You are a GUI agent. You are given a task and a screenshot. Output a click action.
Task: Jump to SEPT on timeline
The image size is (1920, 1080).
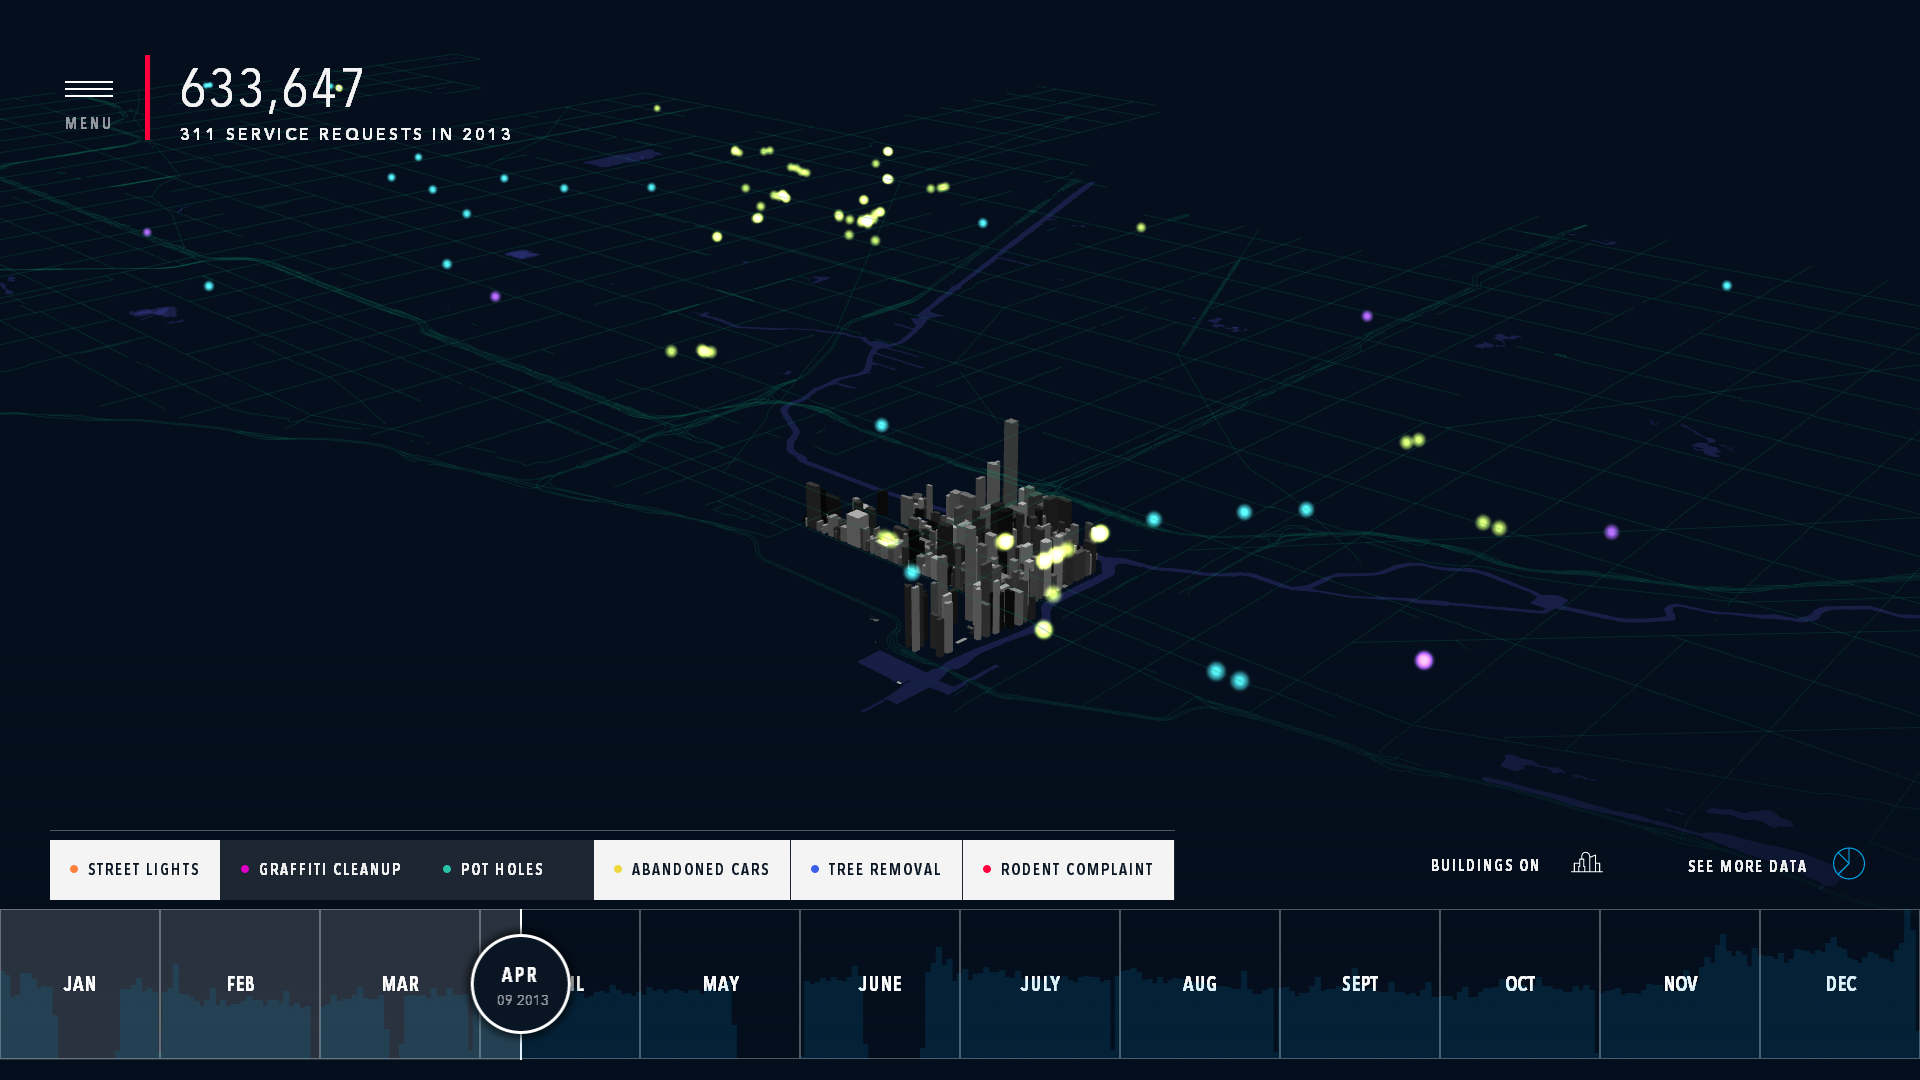(1360, 984)
